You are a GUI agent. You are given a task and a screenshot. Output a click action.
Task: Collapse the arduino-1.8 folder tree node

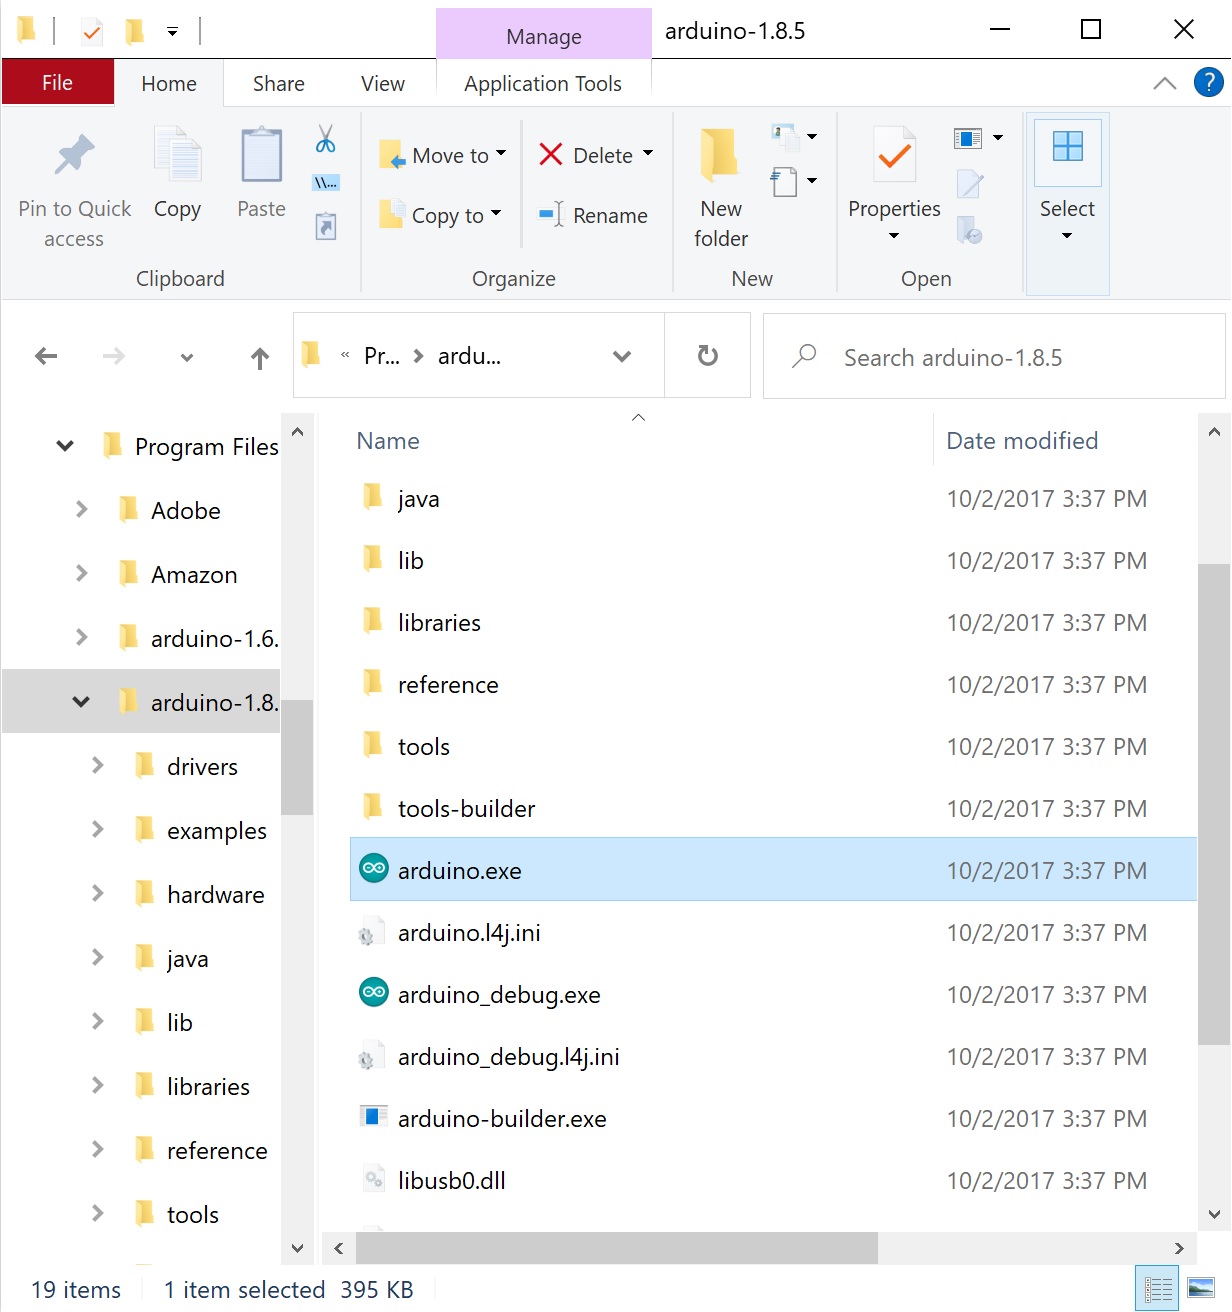pos(81,702)
